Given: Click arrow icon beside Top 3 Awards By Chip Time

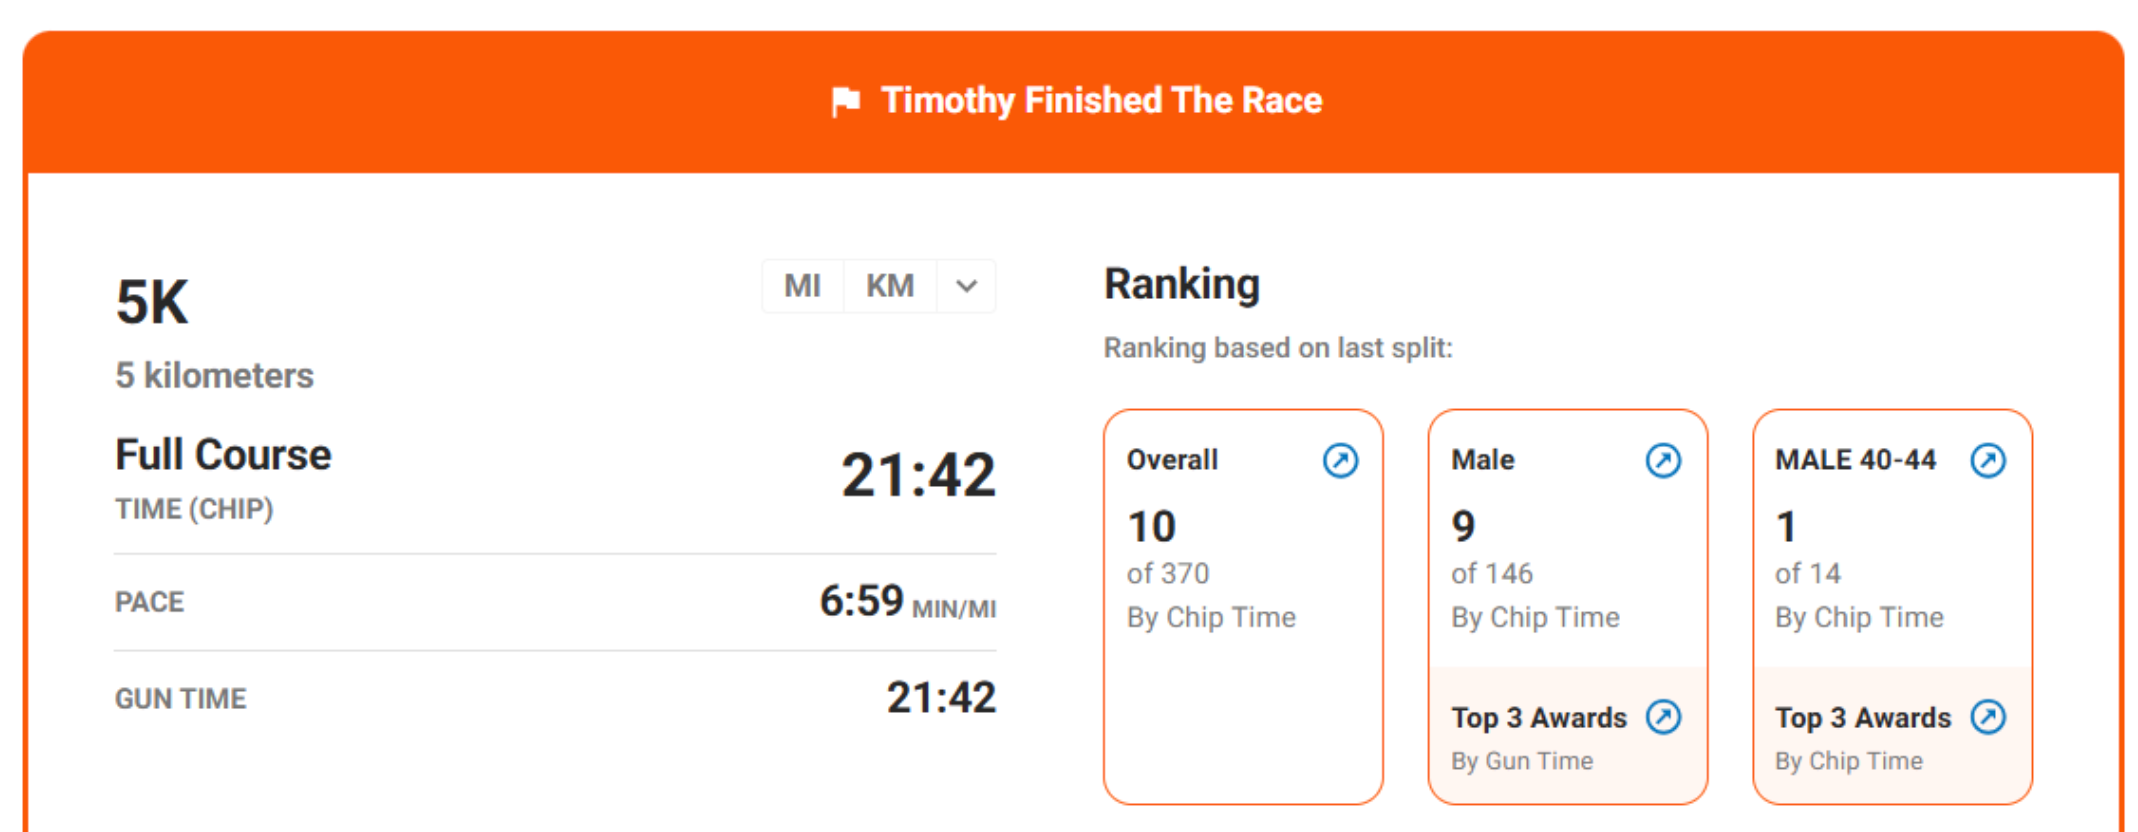Looking at the screenshot, I should tap(1987, 717).
